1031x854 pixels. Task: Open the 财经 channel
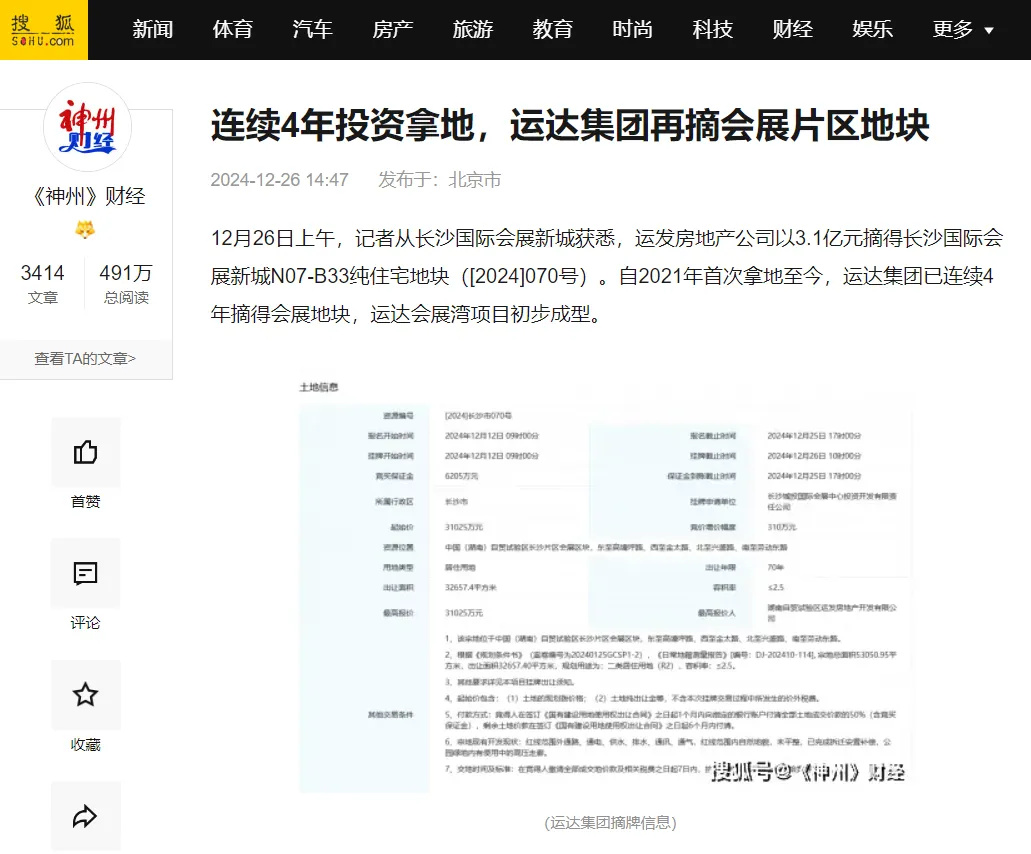point(792,30)
